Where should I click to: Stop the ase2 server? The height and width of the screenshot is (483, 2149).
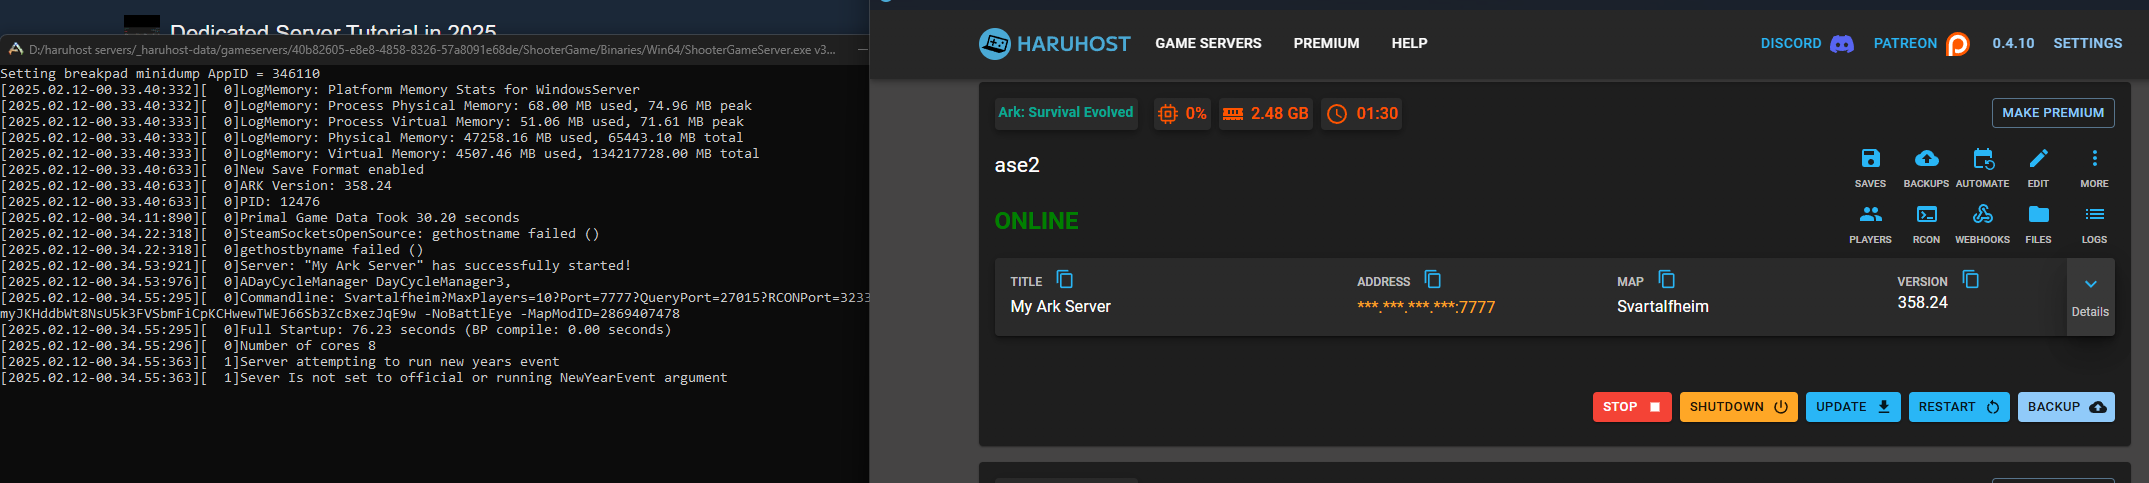coord(1632,407)
